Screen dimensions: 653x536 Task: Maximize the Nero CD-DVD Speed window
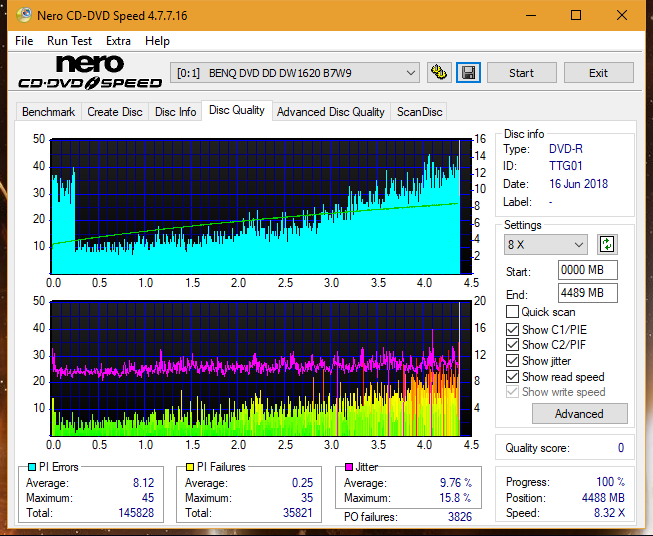(576, 15)
